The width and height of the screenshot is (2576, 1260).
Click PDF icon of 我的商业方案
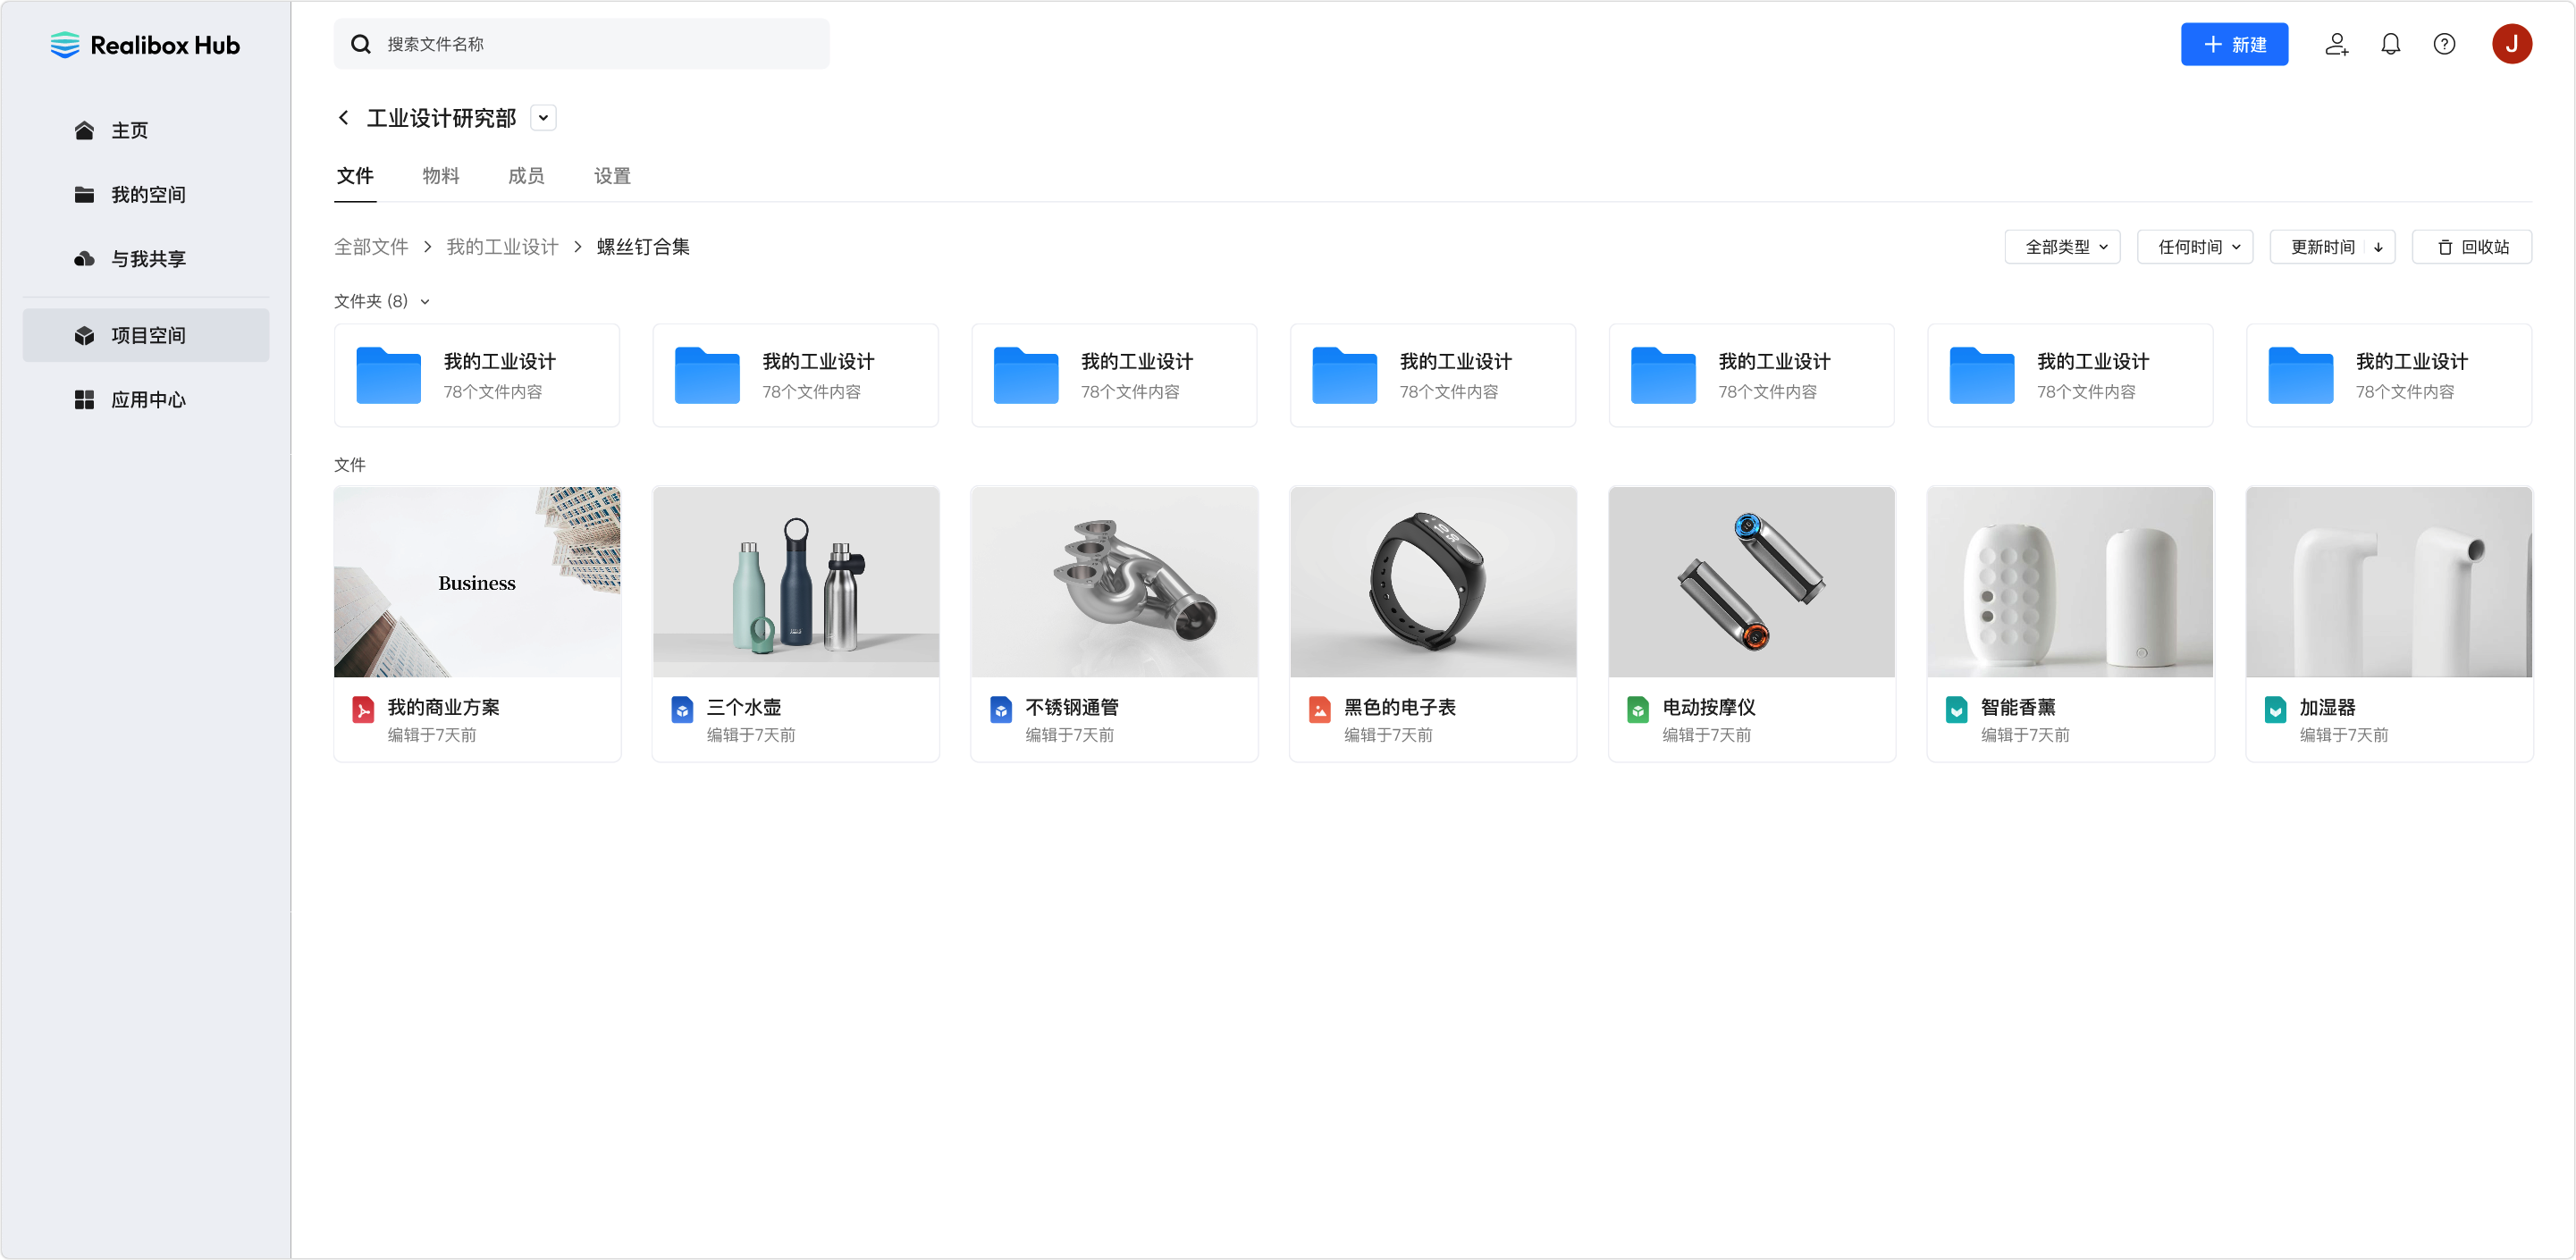(x=363, y=710)
